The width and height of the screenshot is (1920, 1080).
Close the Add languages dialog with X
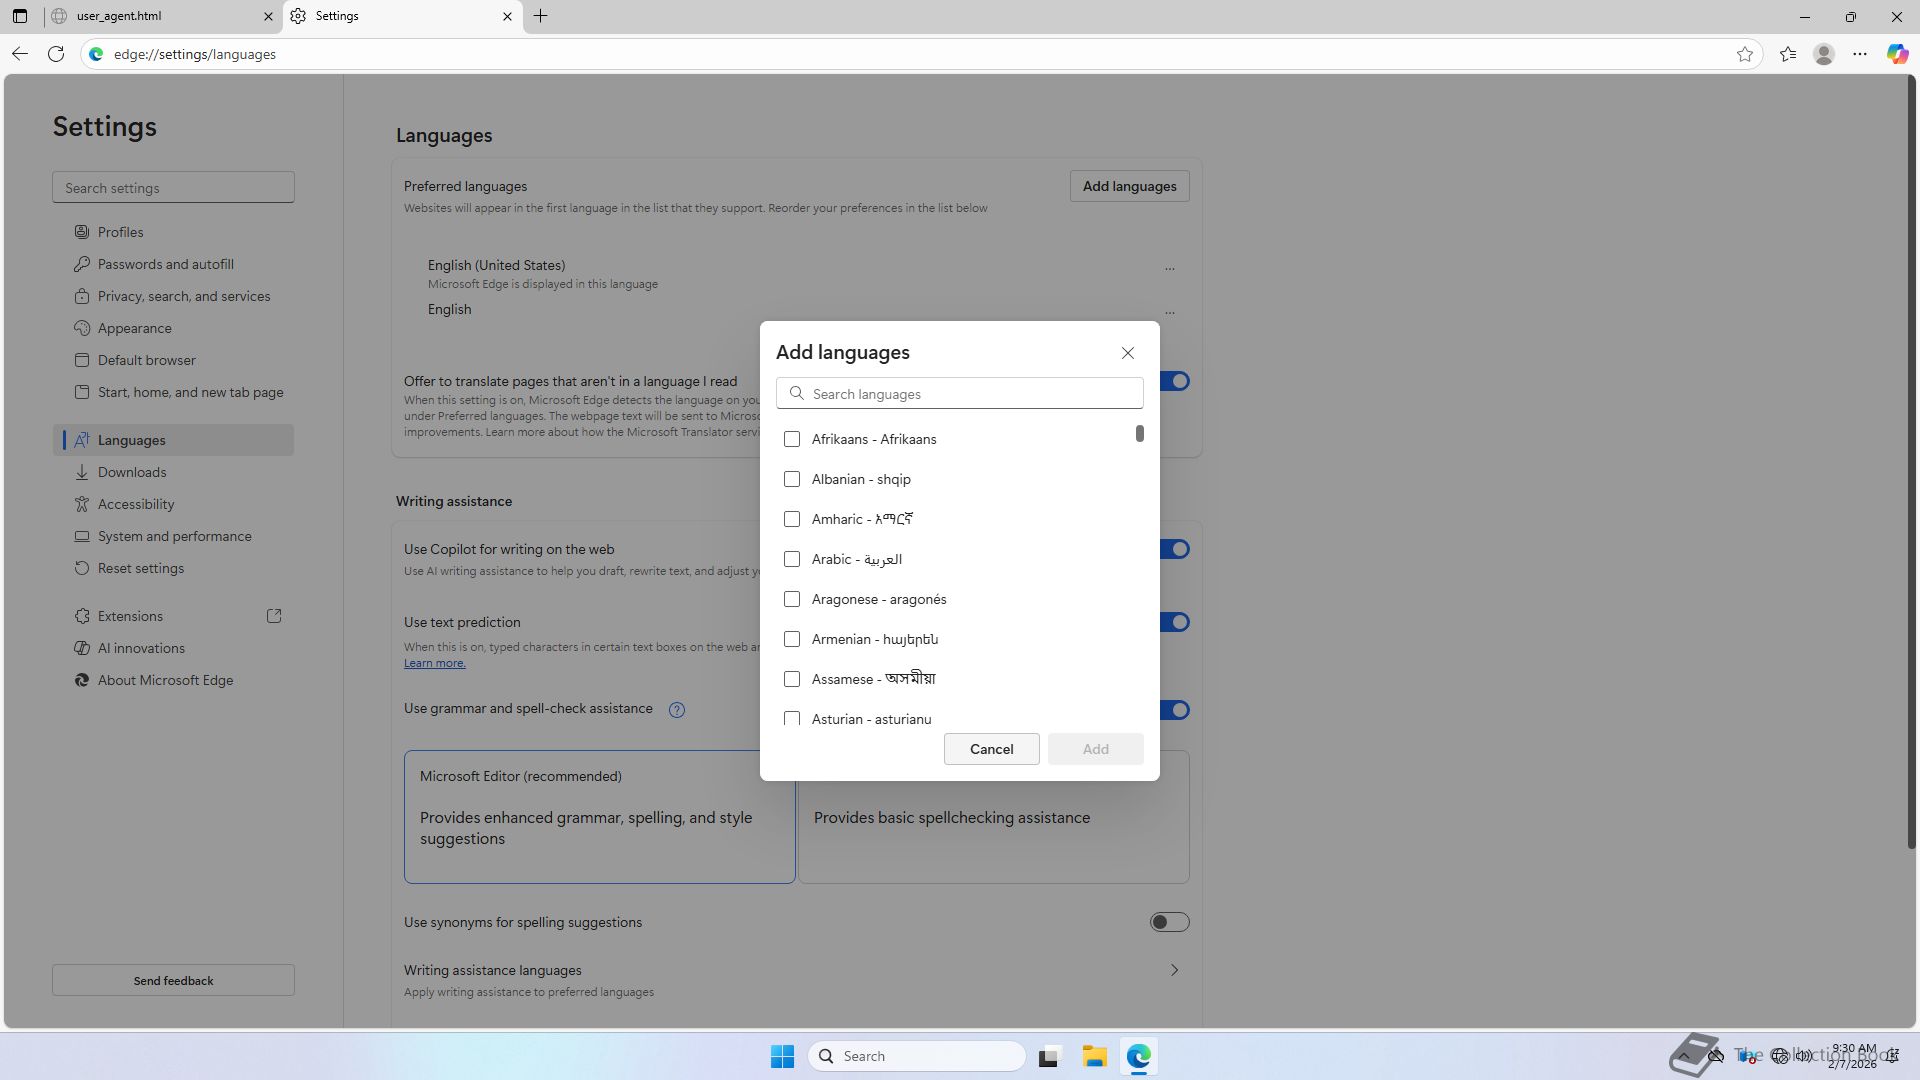[x=1128, y=353]
